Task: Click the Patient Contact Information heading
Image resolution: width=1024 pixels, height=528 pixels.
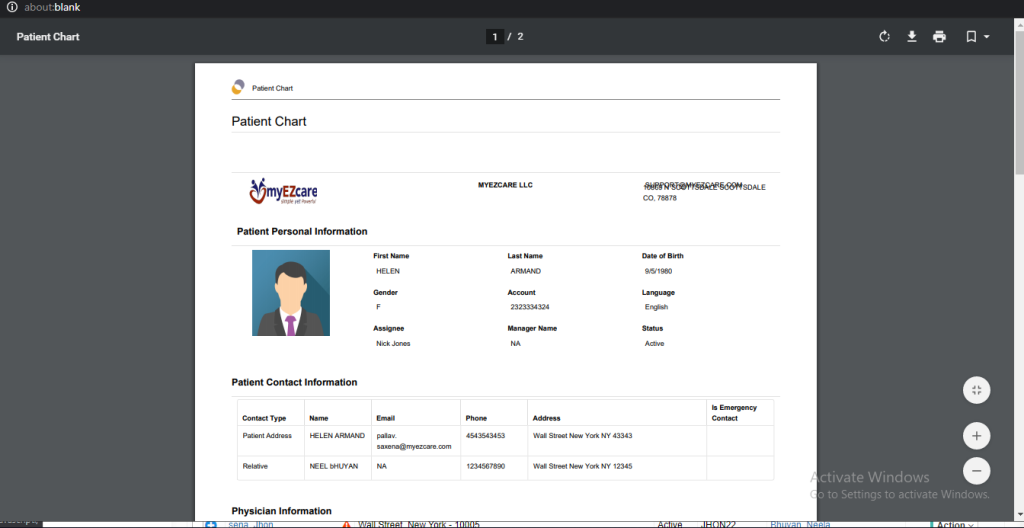Action: 295,382
